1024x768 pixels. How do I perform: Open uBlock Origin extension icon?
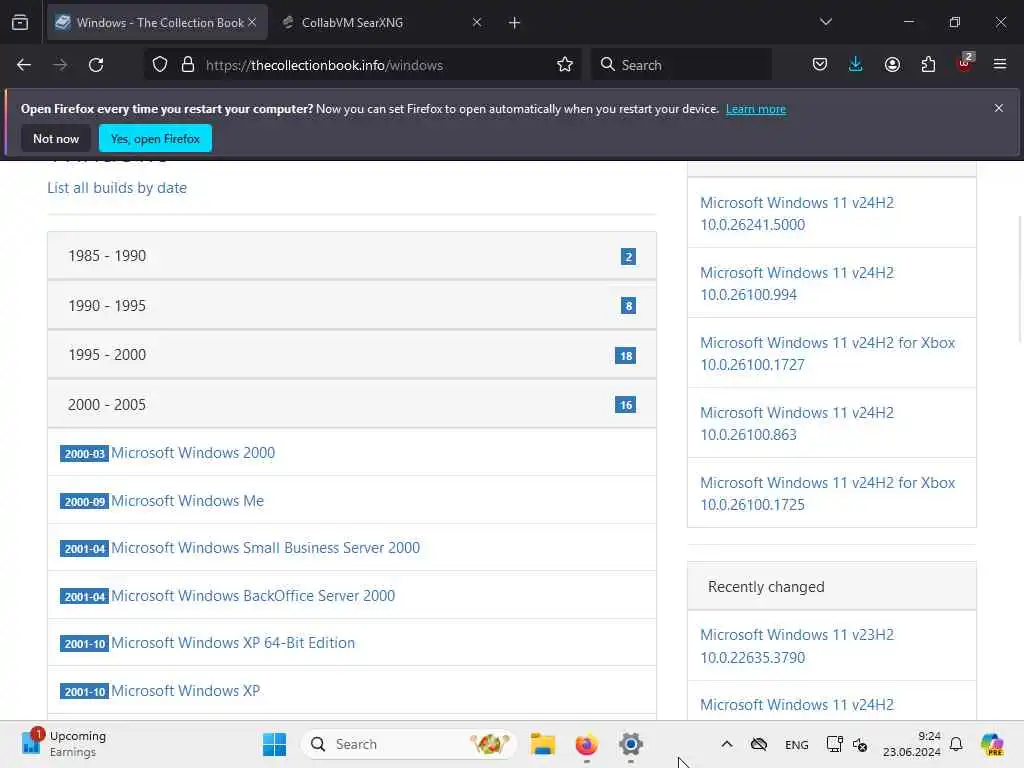pos(965,63)
